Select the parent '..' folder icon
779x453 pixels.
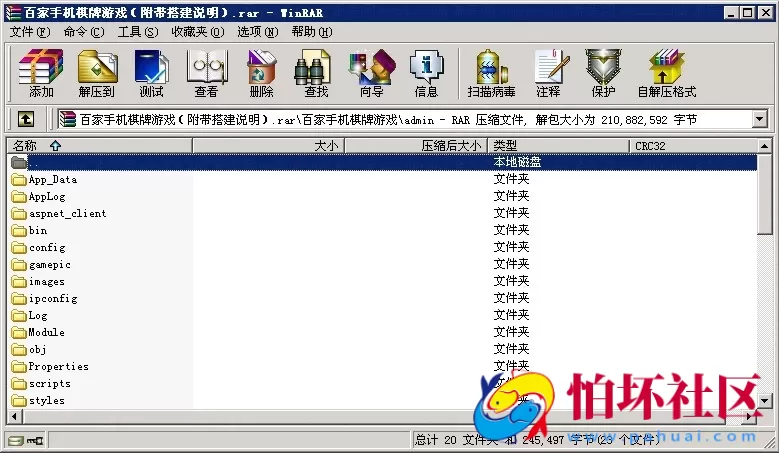point(19,162)
